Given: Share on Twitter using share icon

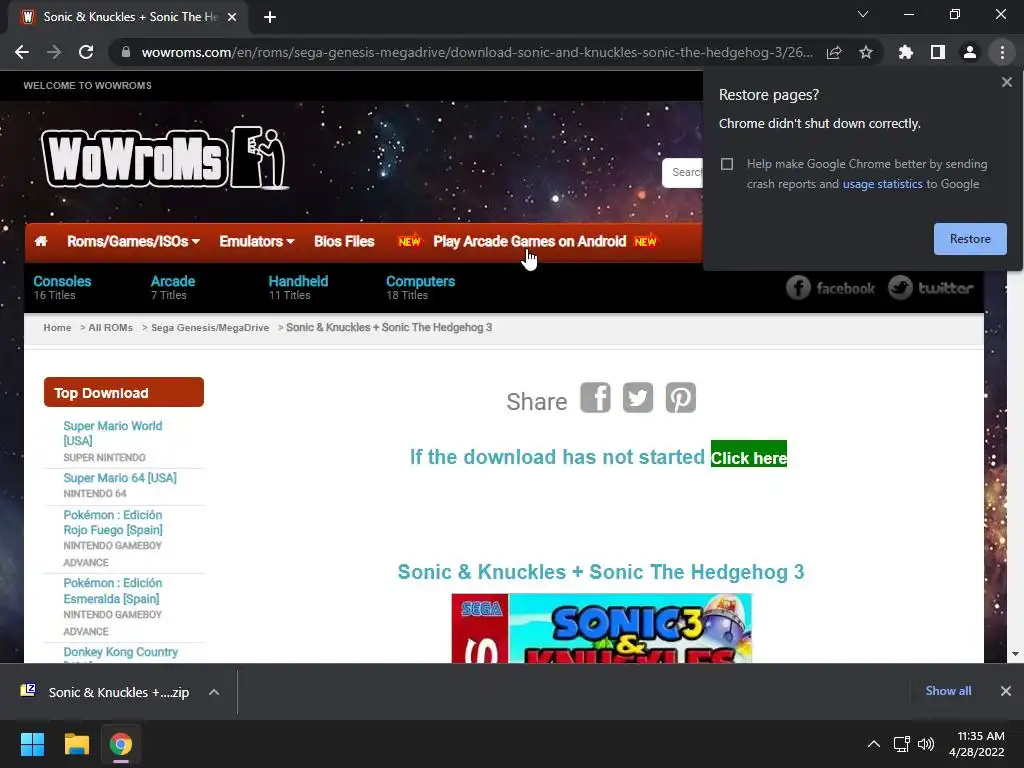Looking at the screenshot, I should click(637, 398).
